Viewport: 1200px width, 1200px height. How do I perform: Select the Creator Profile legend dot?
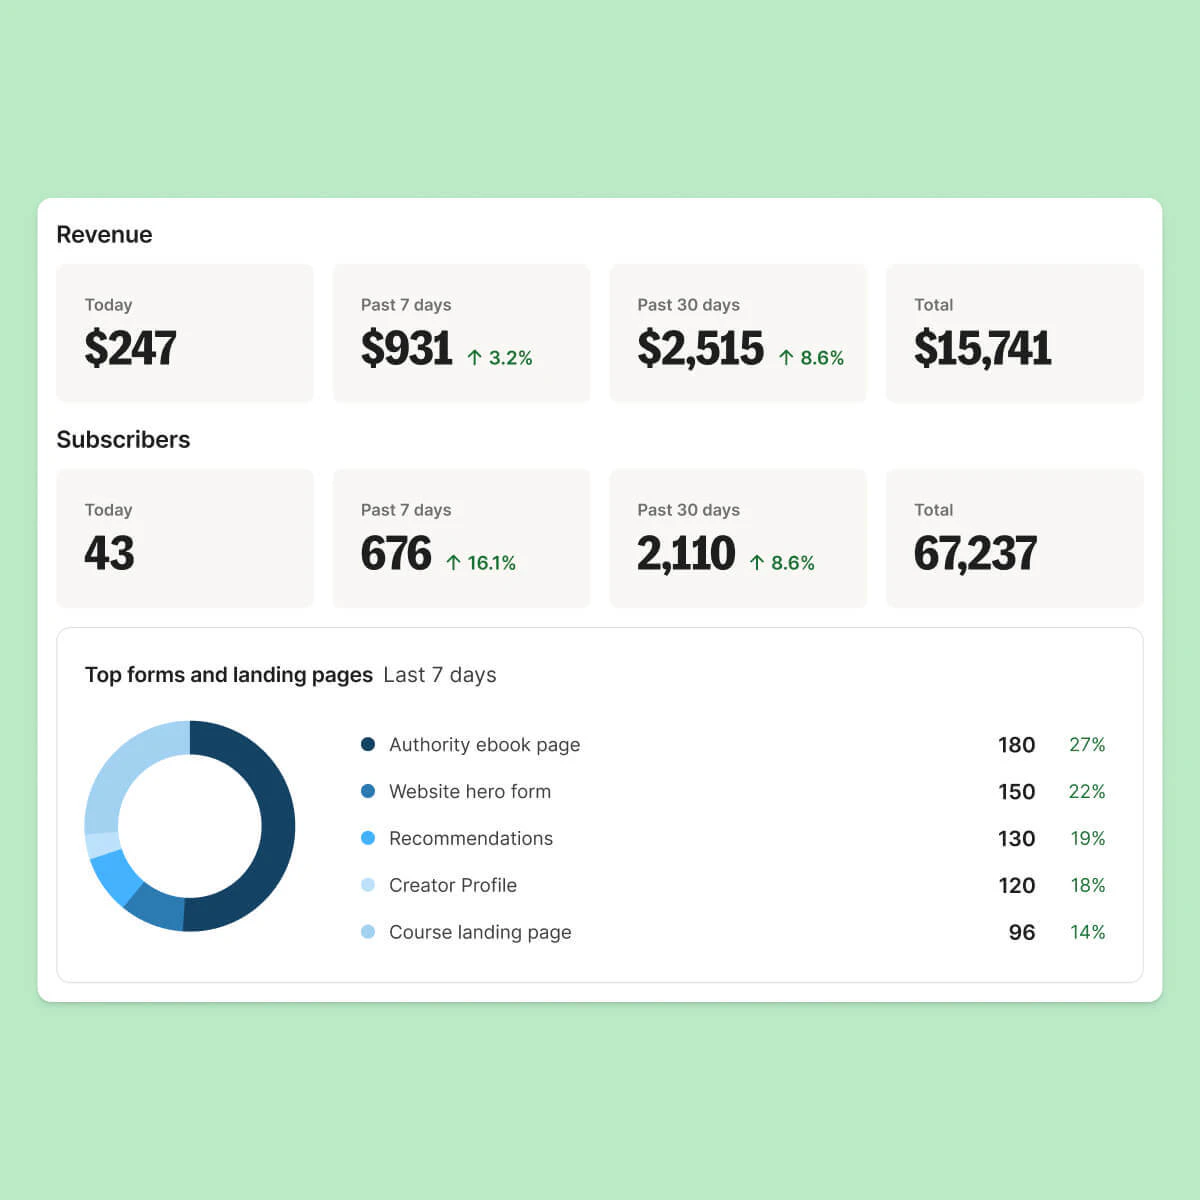[x=368, y=885]
